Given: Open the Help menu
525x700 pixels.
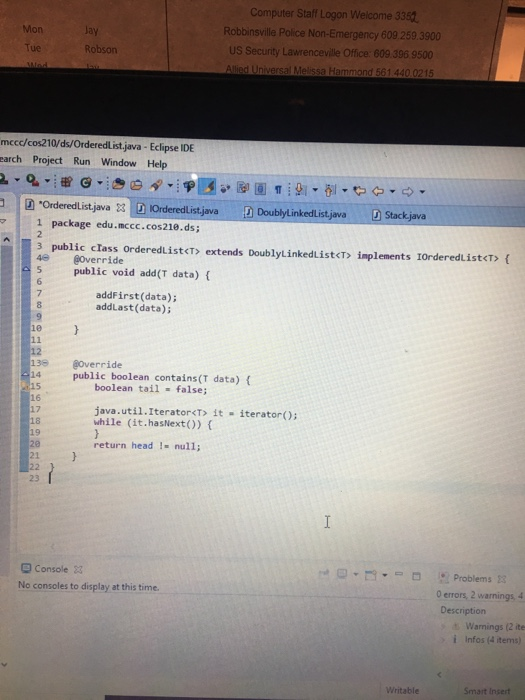Looking at the screenshot, I should pyautogui.click(x=157, y=164).
